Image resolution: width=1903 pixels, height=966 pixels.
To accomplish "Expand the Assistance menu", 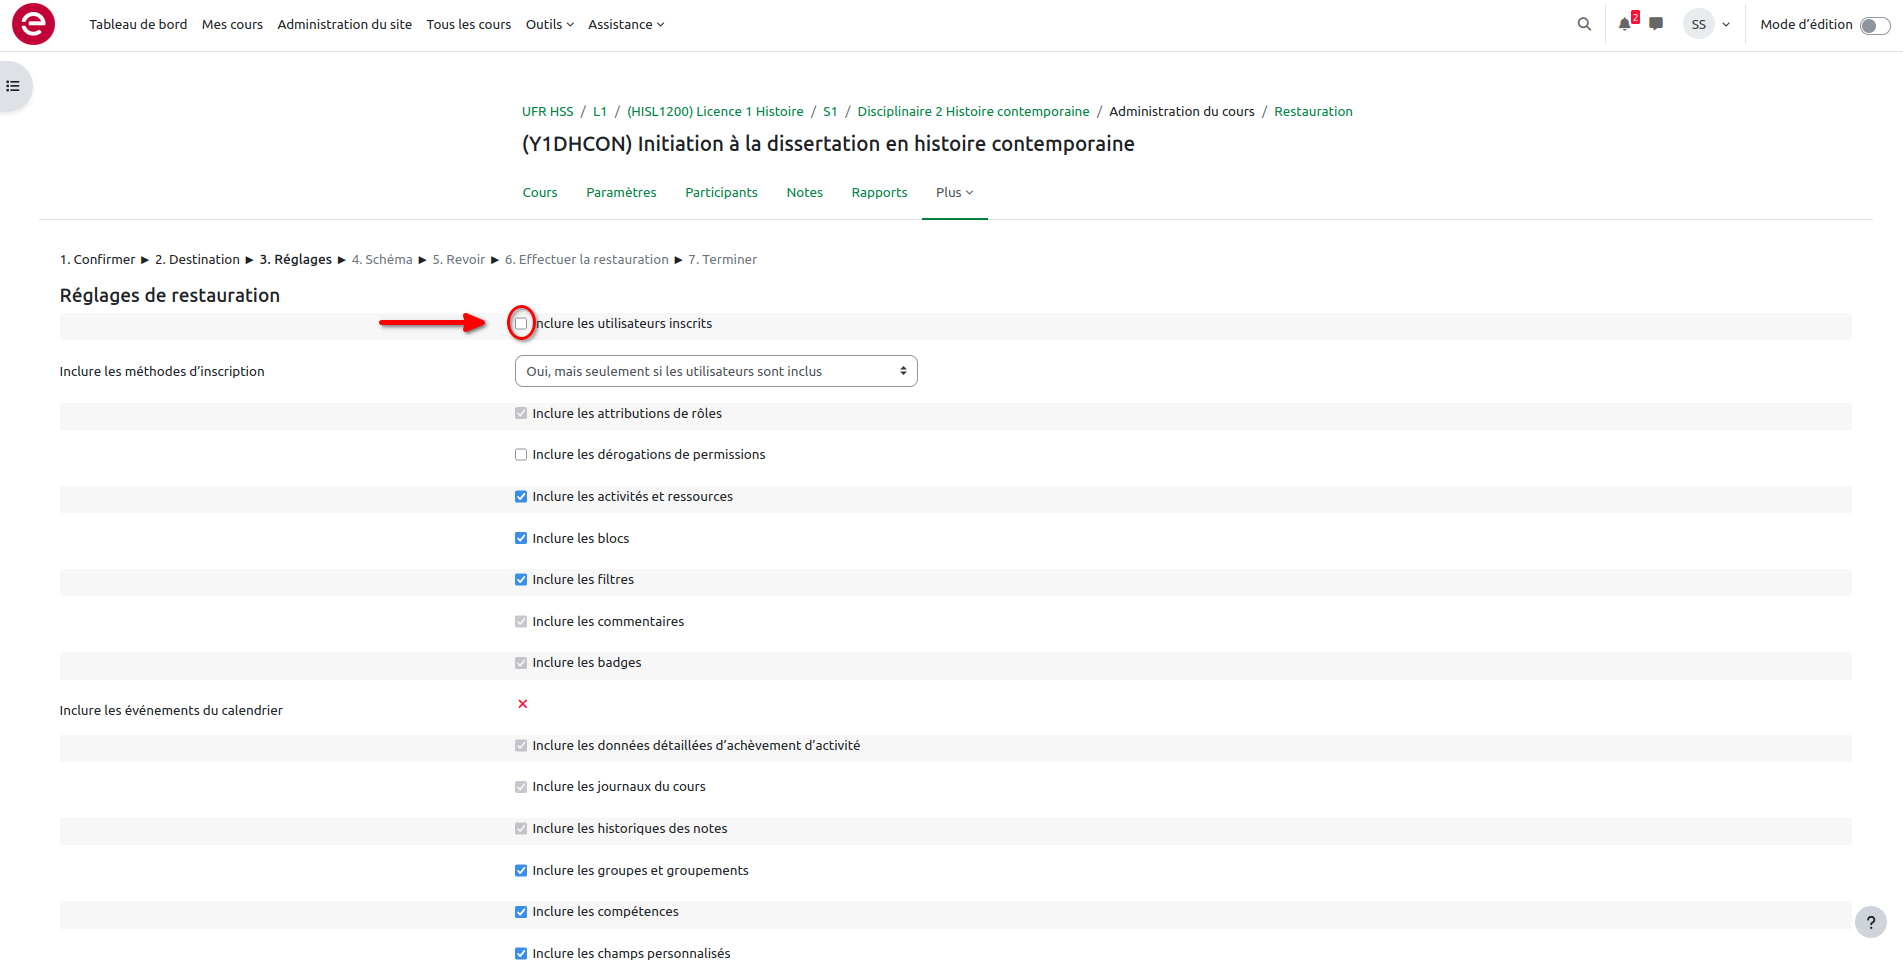I will pyautogui.click(x=625, y=24).
